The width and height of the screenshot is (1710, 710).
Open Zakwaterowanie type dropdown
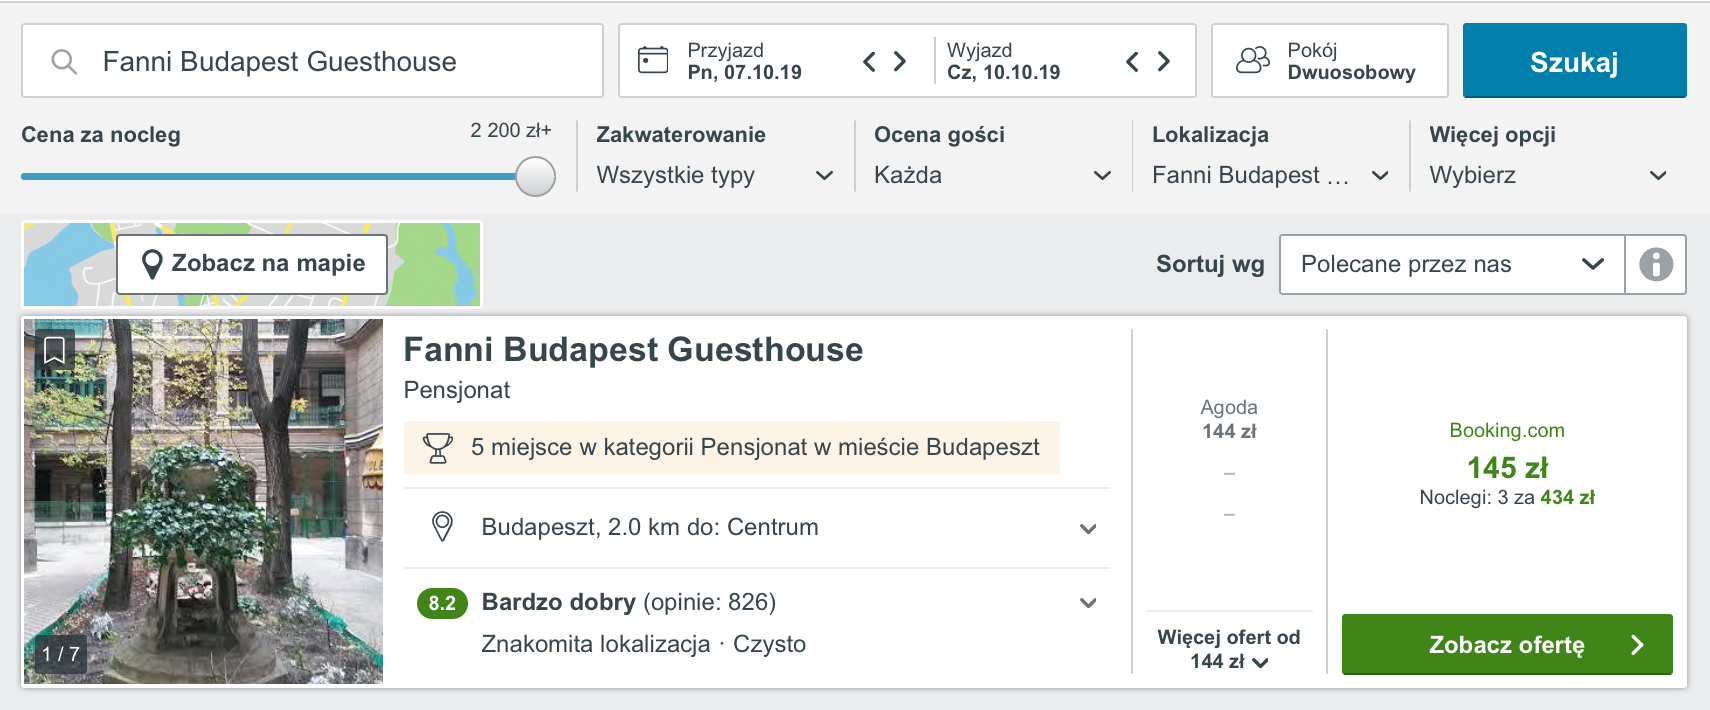coord(715,175)
